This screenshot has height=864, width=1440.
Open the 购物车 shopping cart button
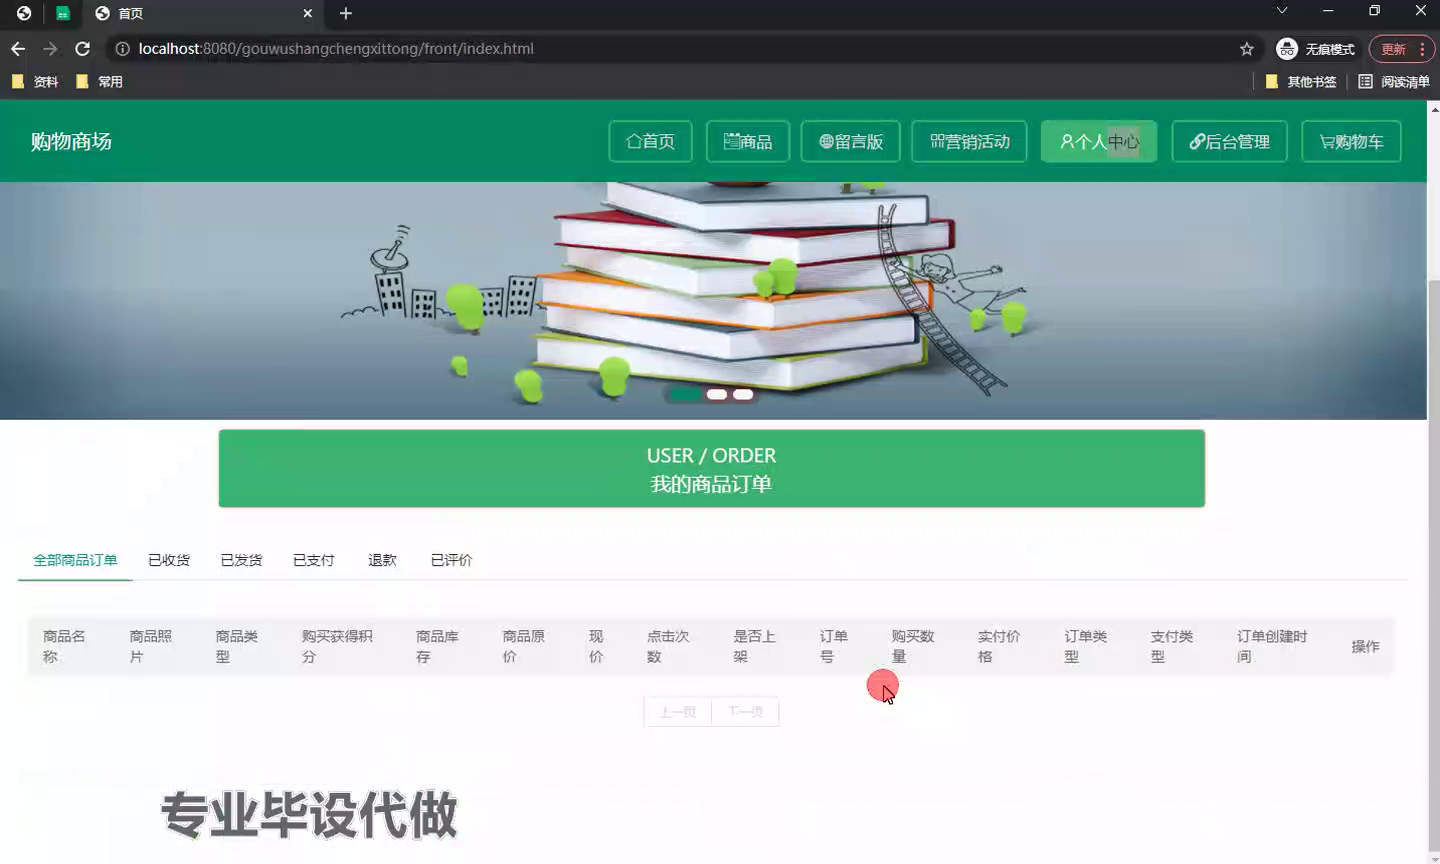(1351, 141)
